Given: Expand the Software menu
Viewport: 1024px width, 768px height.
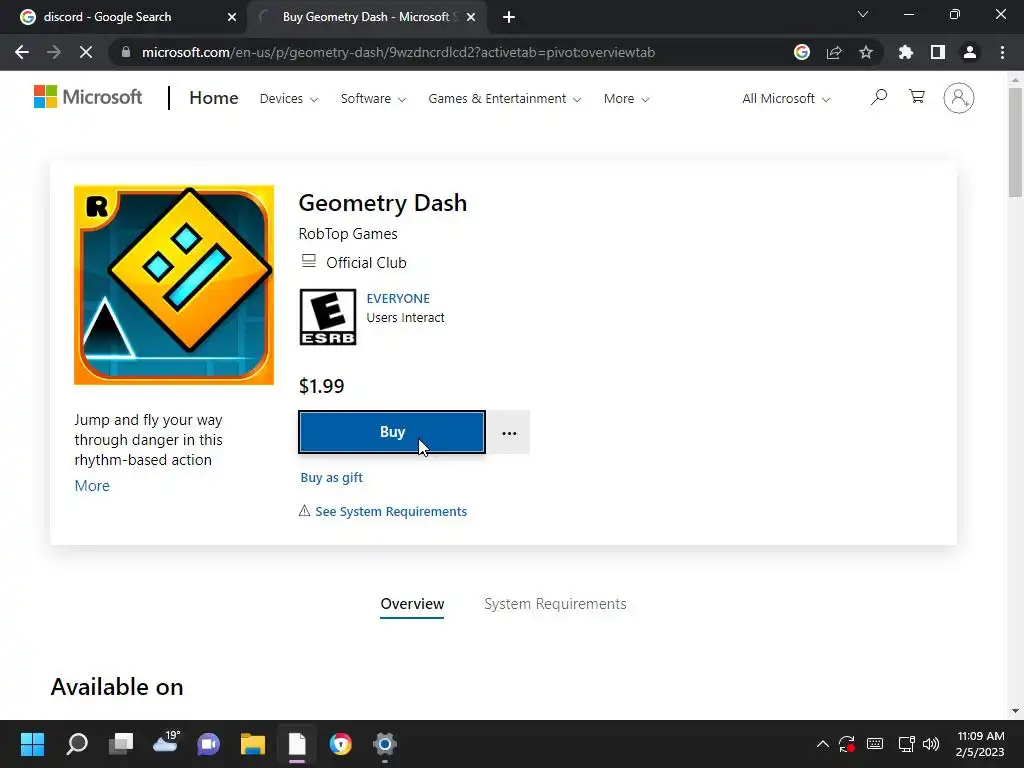Looking at the screenshot, I should pos(373,99).
